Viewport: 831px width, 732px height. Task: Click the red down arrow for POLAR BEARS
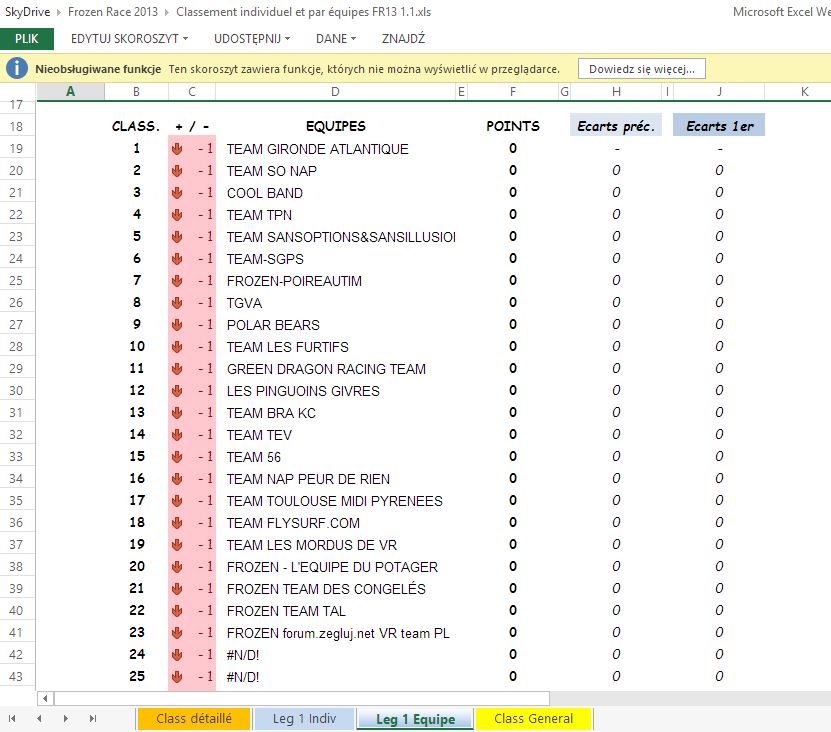click(177, 325)
